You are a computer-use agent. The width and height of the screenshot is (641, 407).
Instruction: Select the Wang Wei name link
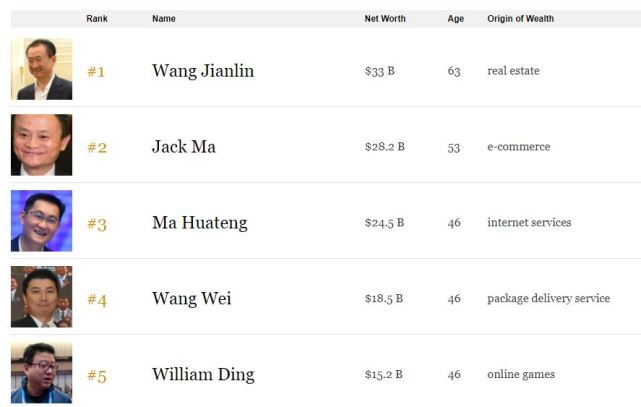(x=191, y=298)
